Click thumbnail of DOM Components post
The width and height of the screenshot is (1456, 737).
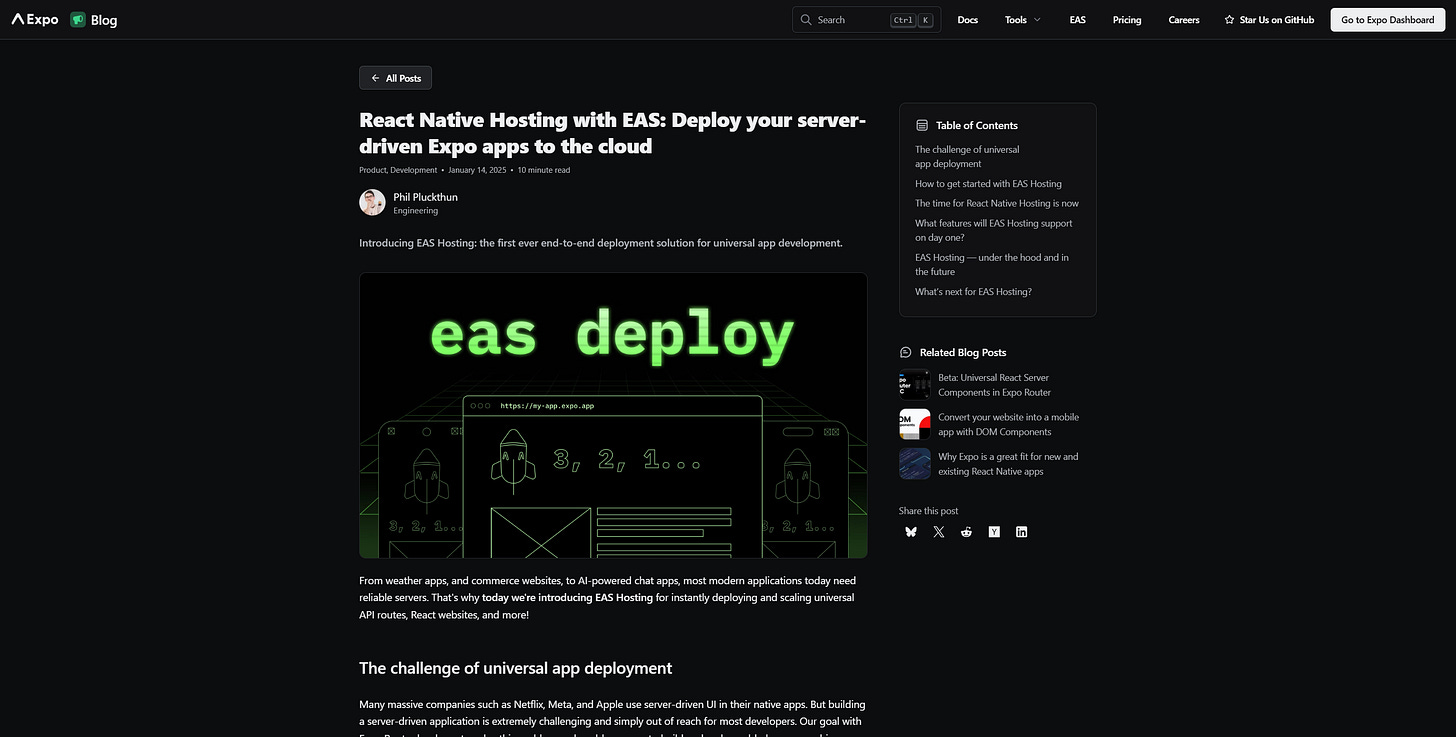point(914,424)
